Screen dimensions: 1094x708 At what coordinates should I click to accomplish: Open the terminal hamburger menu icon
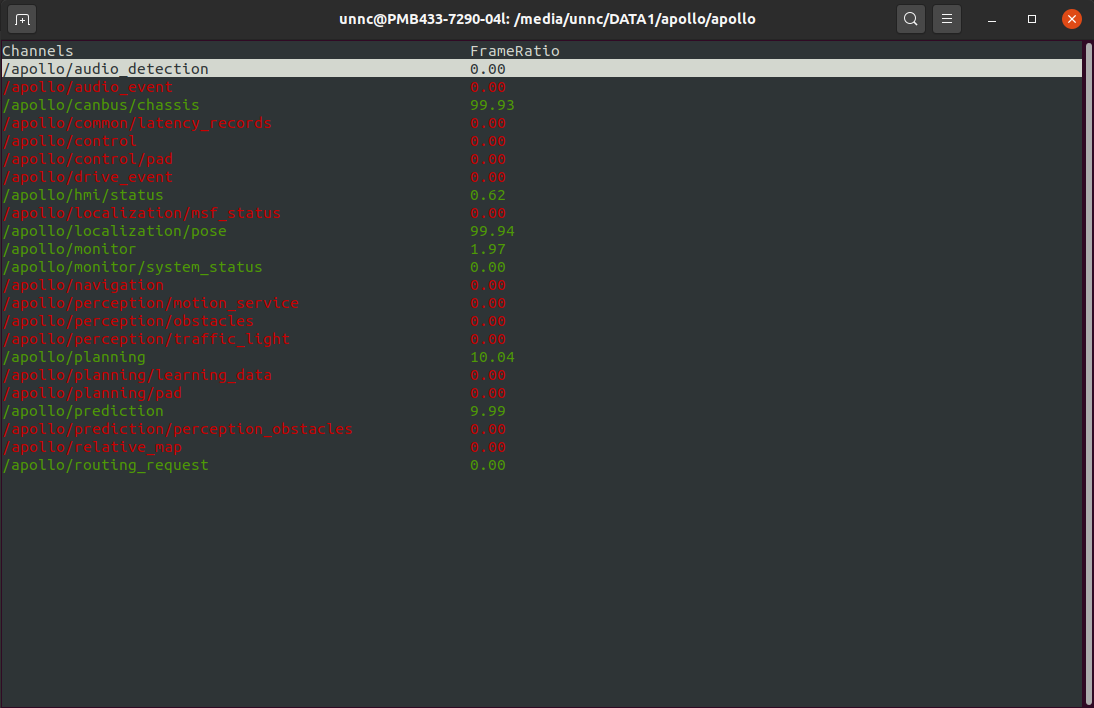(x=946, y=18)
